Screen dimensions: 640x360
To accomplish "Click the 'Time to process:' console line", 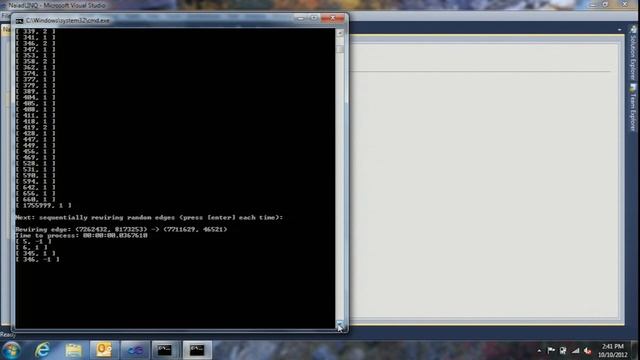I will click(81, 236).
